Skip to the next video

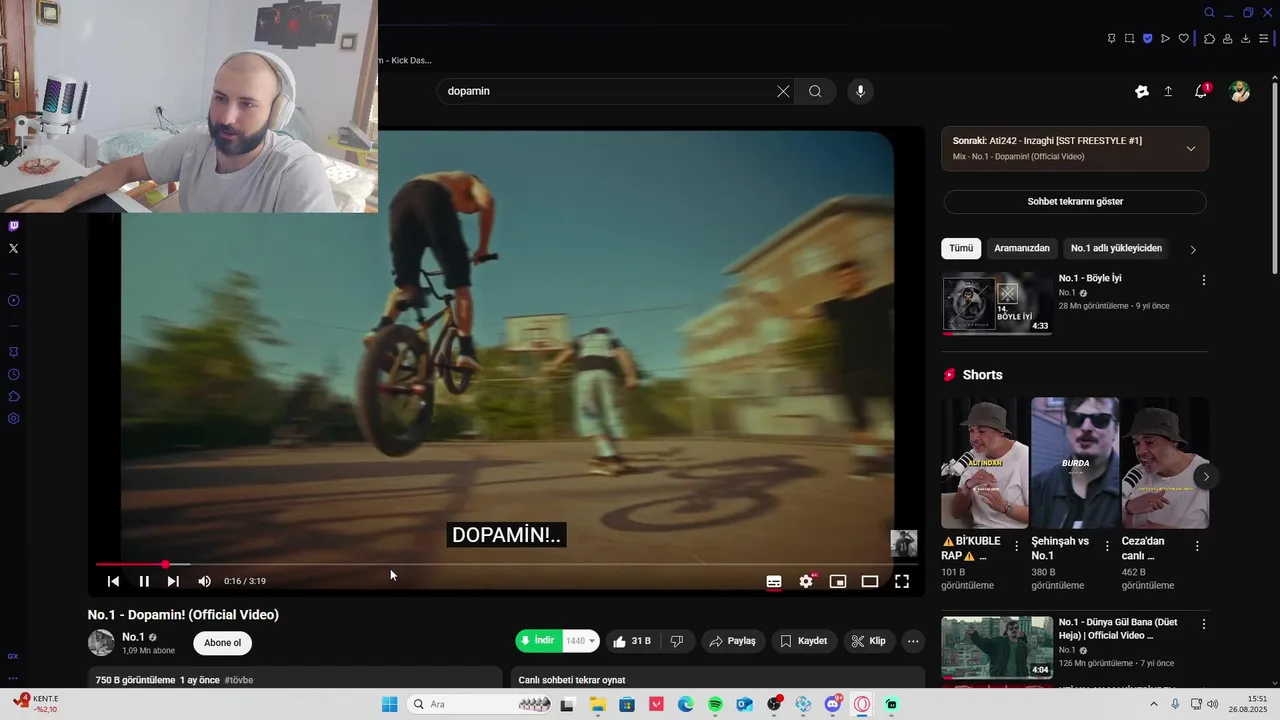click(173, 581)
